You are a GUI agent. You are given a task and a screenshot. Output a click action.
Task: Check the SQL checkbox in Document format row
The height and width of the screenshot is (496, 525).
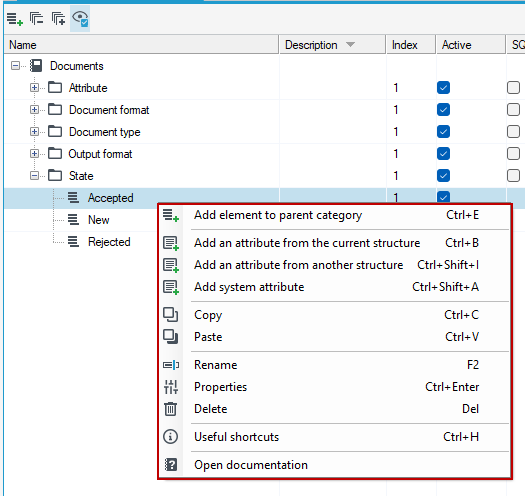tap(513, 110)
